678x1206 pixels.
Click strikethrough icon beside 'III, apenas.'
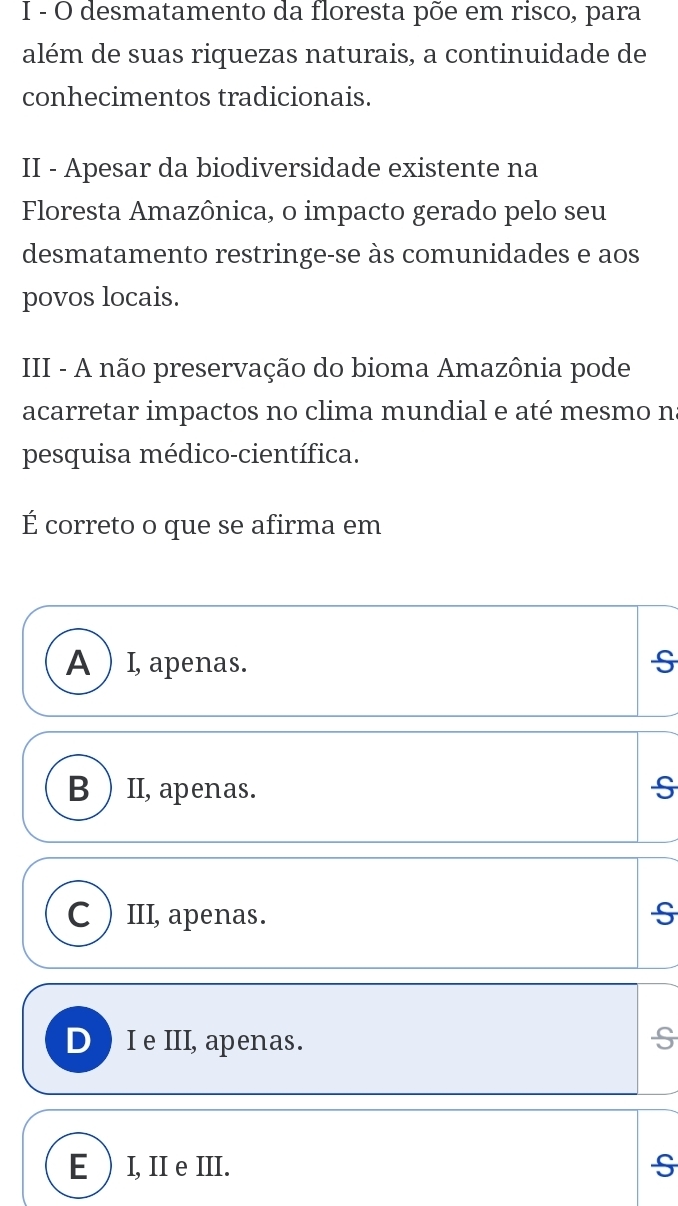[x=660, y=914]
